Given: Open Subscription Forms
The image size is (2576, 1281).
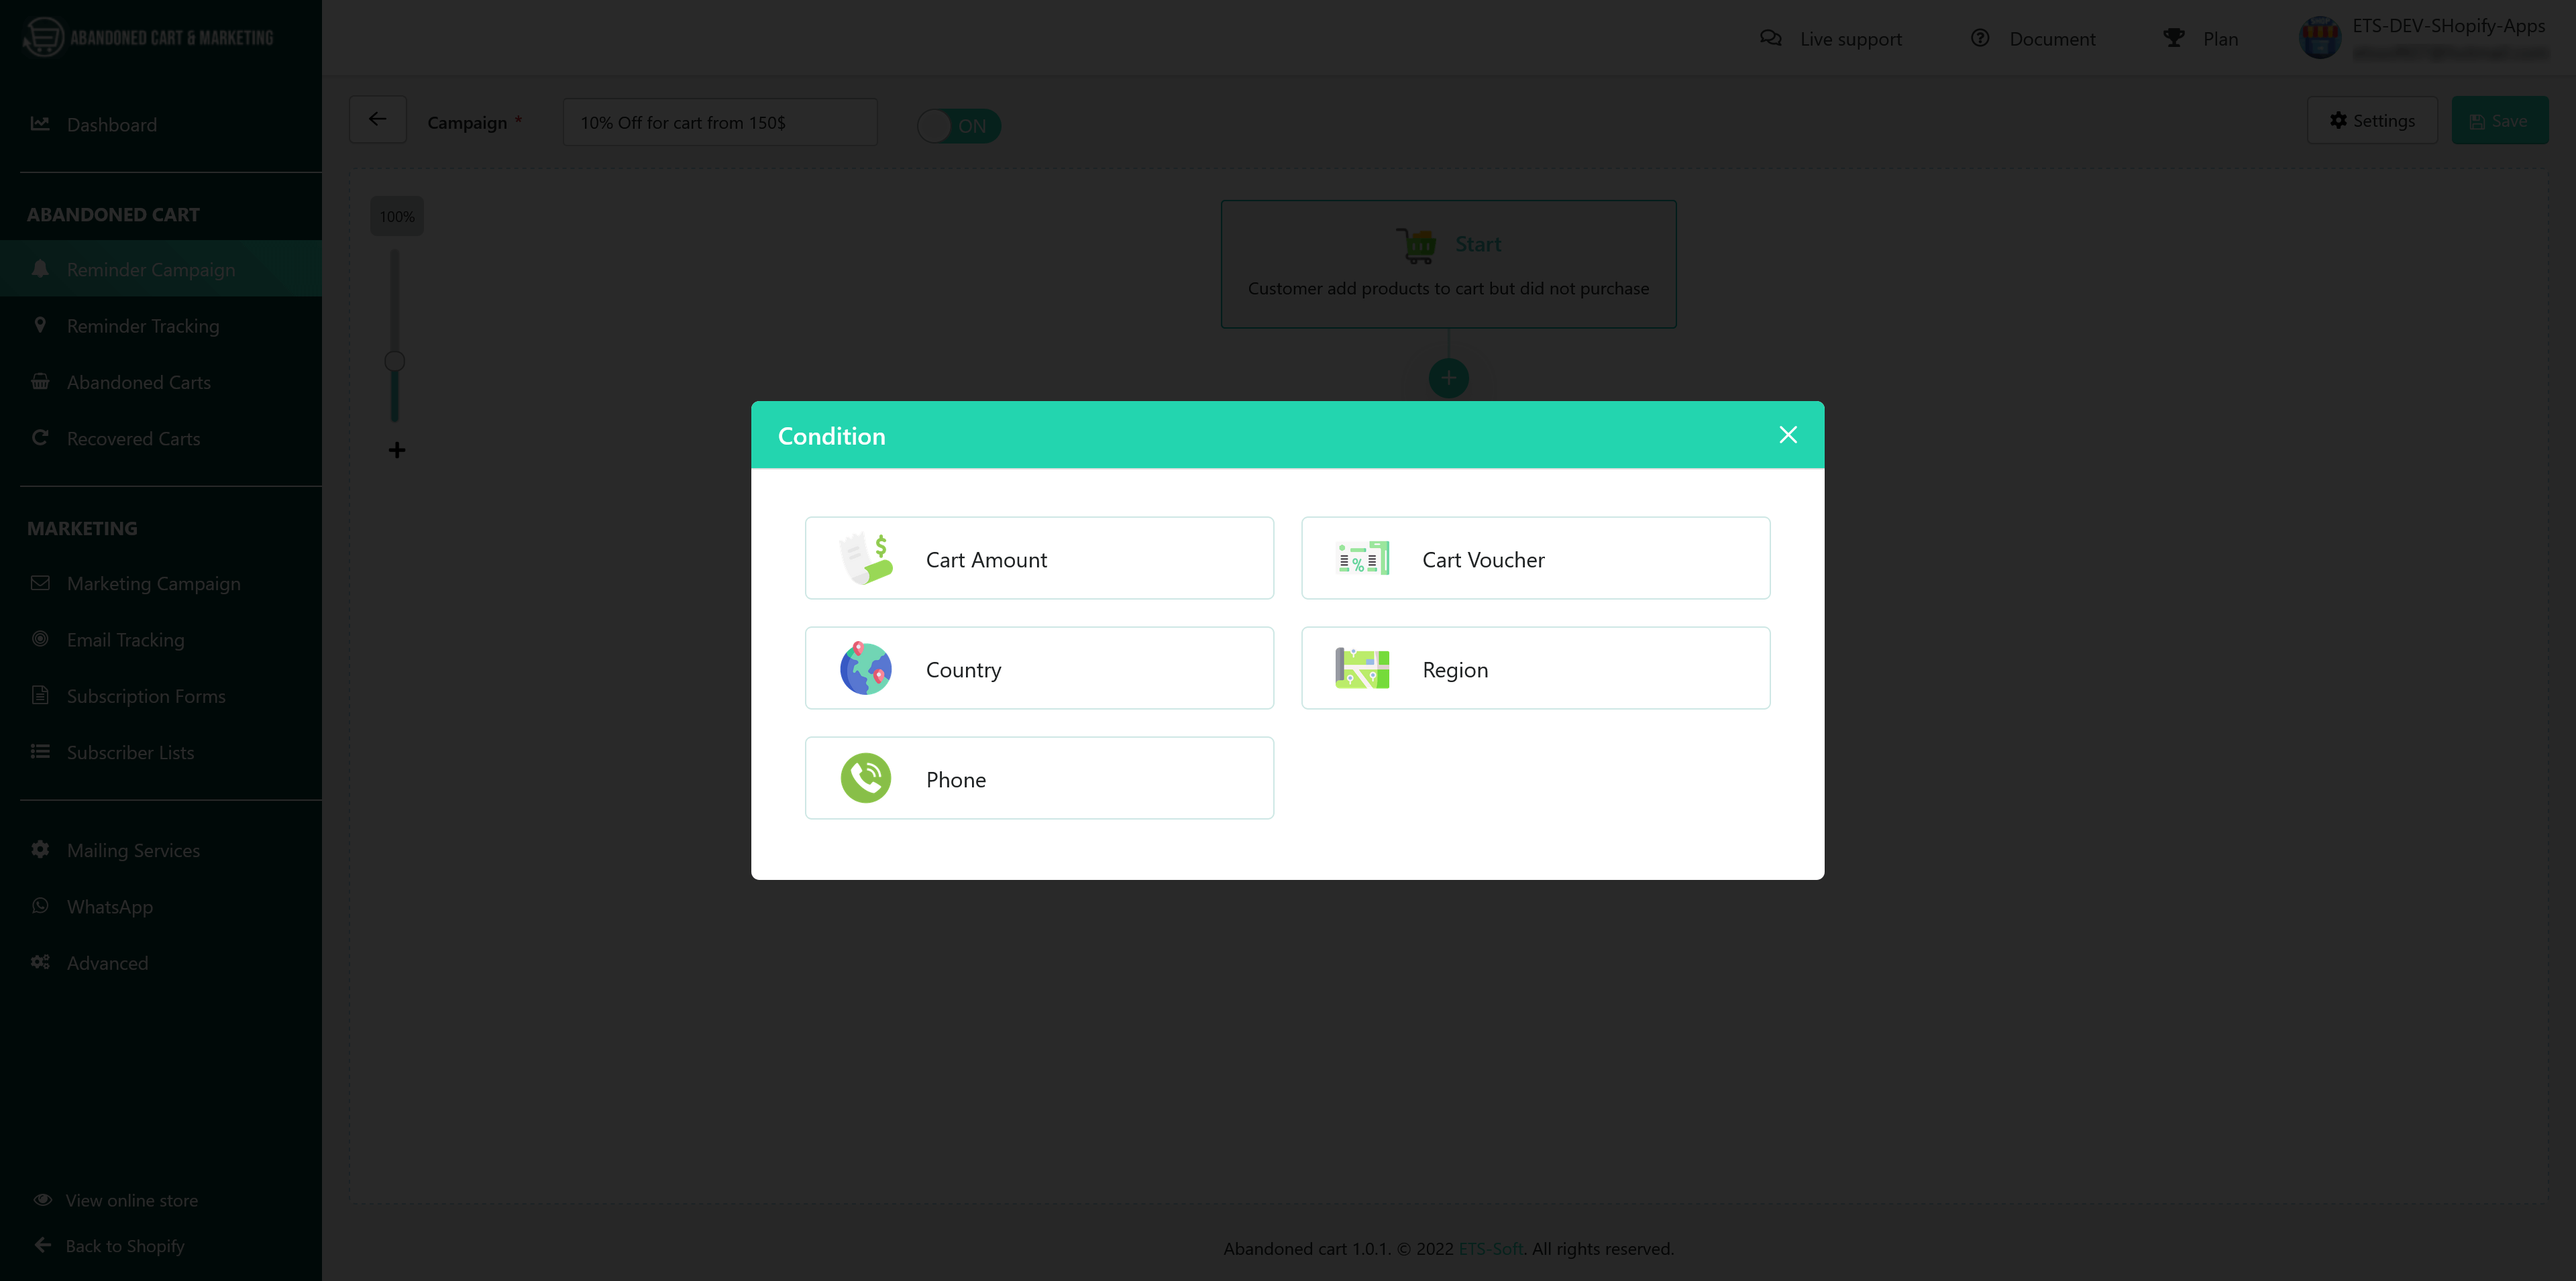Looking at the screenshot, I should (x=161, y=696).
